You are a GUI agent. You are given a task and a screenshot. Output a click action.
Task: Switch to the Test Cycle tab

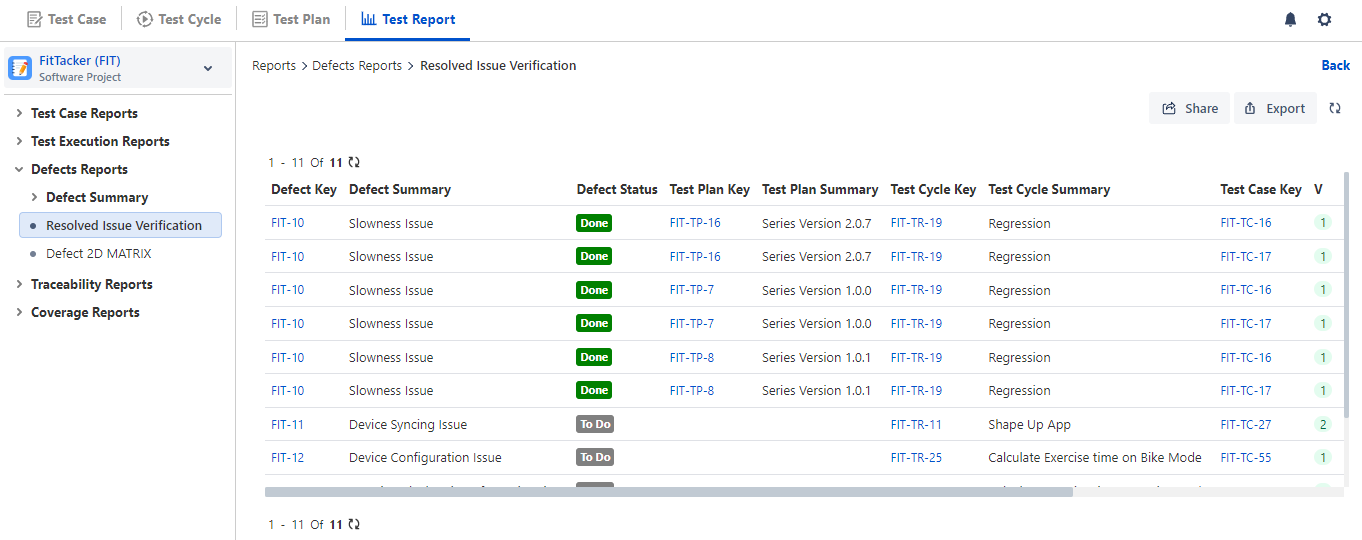[179, 19]
